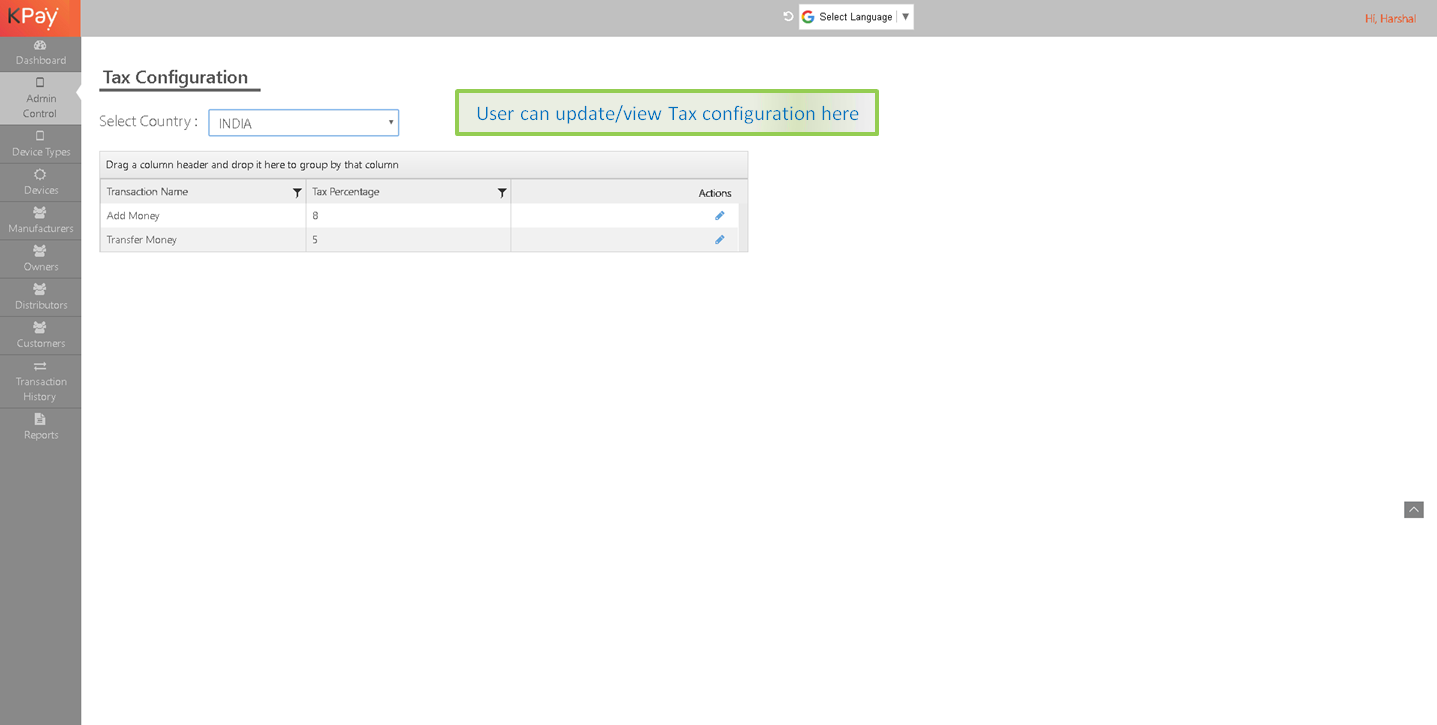Navigate to Distributors
Screen dimensions: 1437x725
40,296
